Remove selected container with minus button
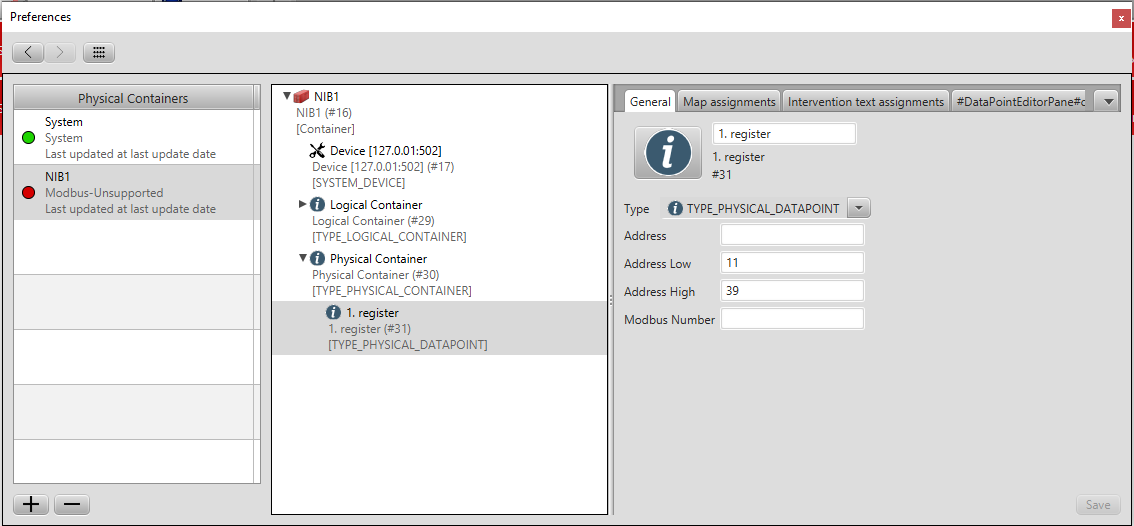This screenshot has width=1134, height=526. [x=71, y=505]
